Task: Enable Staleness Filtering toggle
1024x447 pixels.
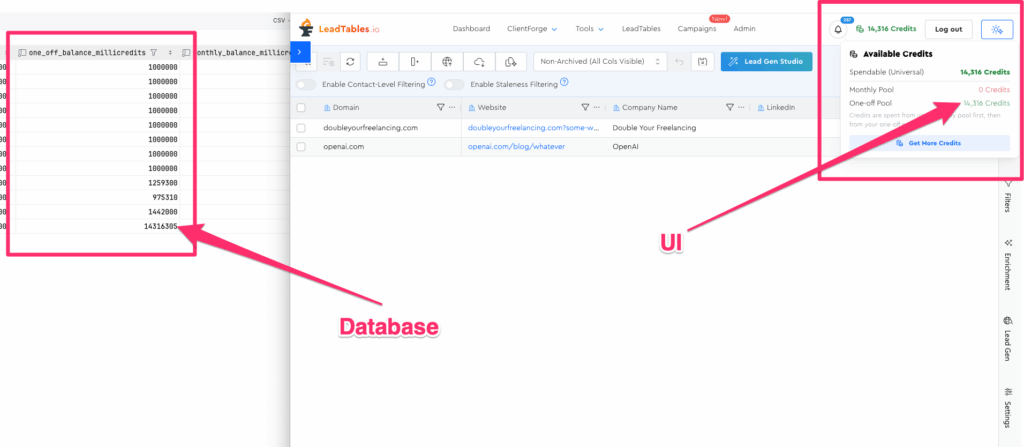Action: pos(454,85)
